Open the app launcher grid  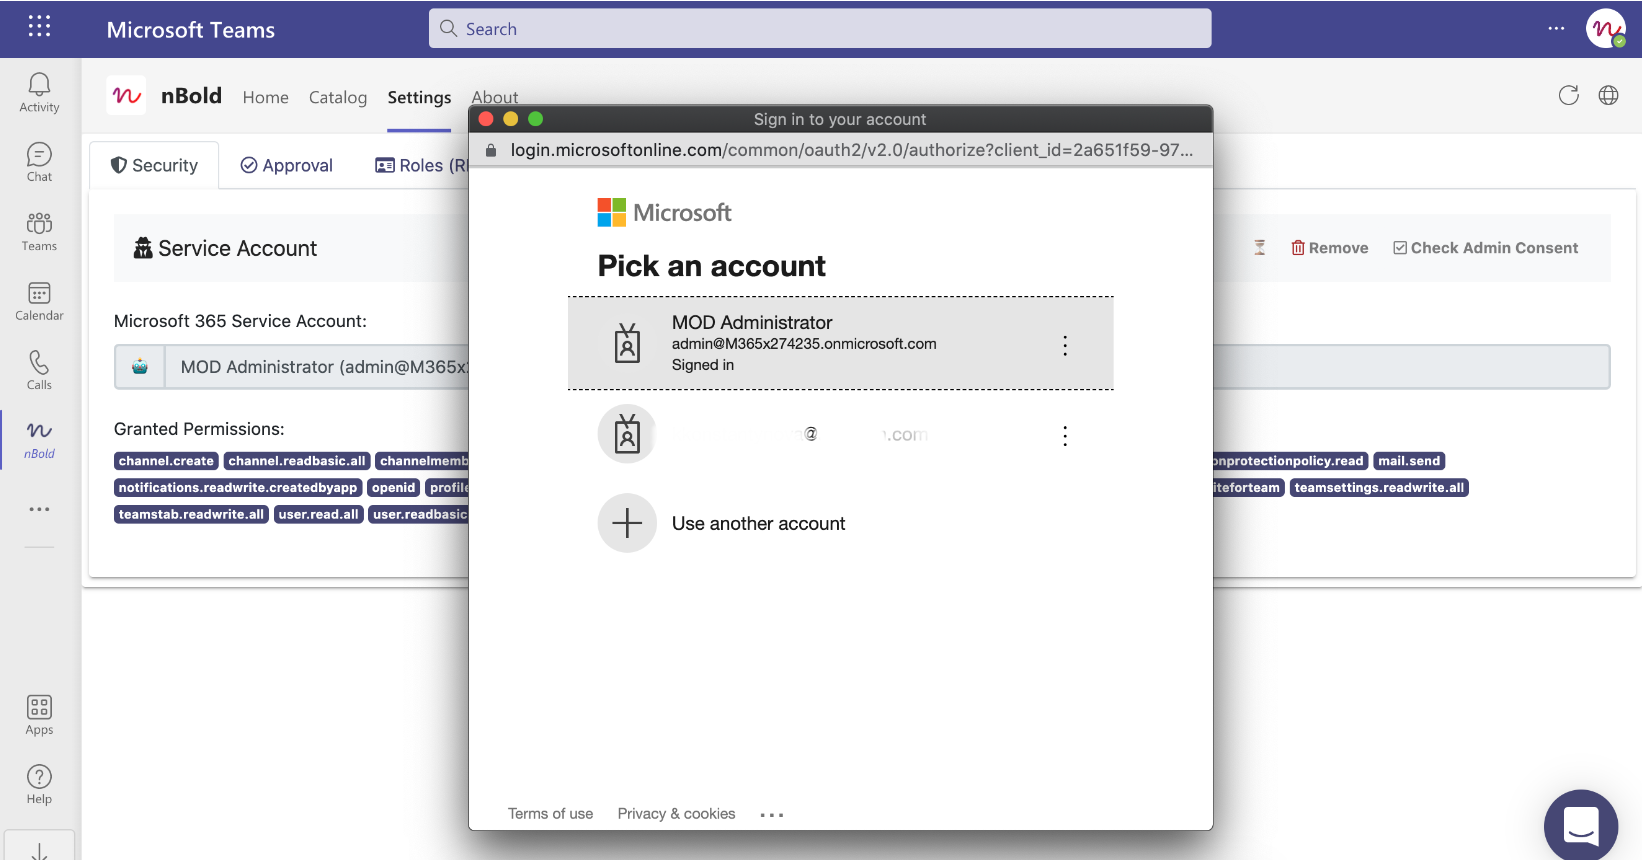click(39, 27)
